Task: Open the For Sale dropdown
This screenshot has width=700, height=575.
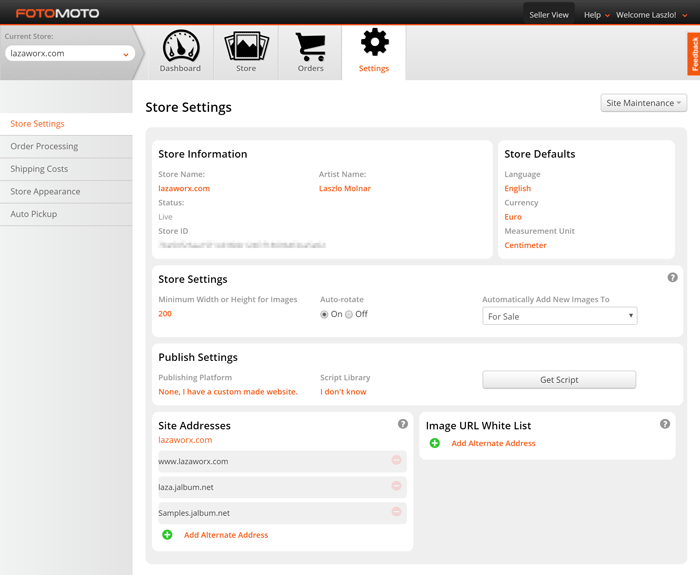Action: coord(559,316)
